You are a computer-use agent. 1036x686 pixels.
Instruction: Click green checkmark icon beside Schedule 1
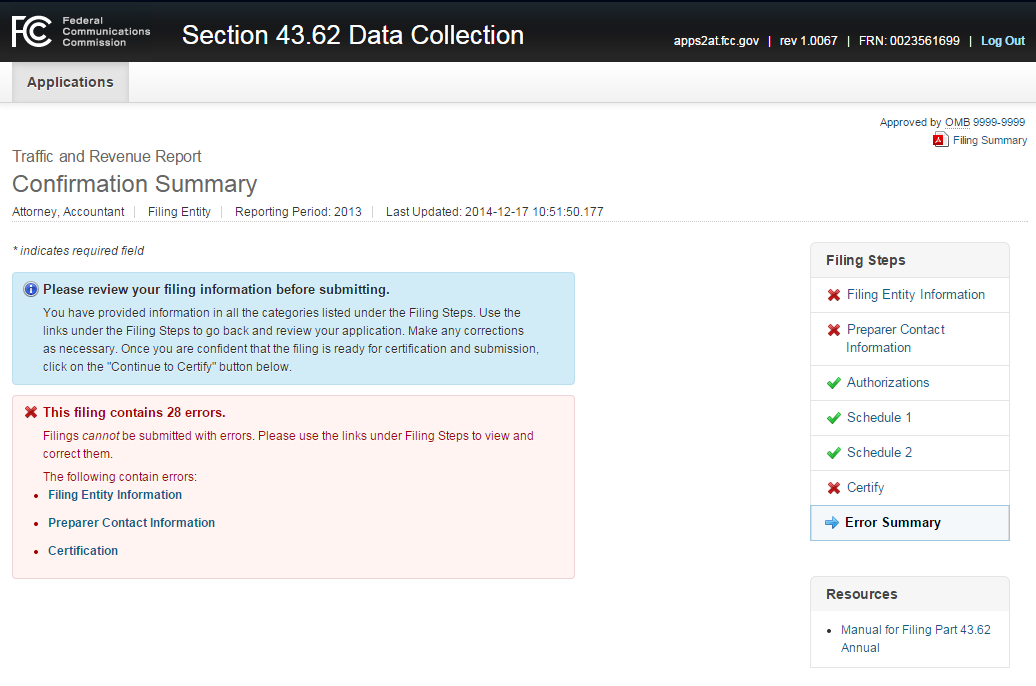(x=834, y=418)
